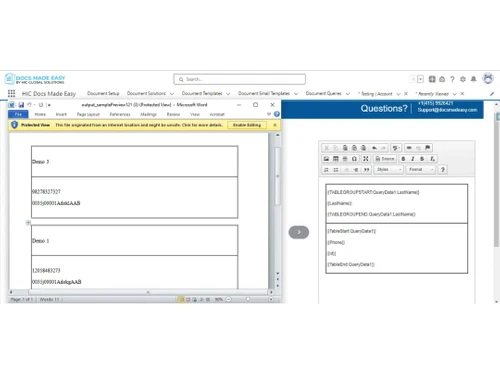Insert a block quote in the editor
Image resolution: width=500 pixels, height=375 pixels.
point(366,170)
